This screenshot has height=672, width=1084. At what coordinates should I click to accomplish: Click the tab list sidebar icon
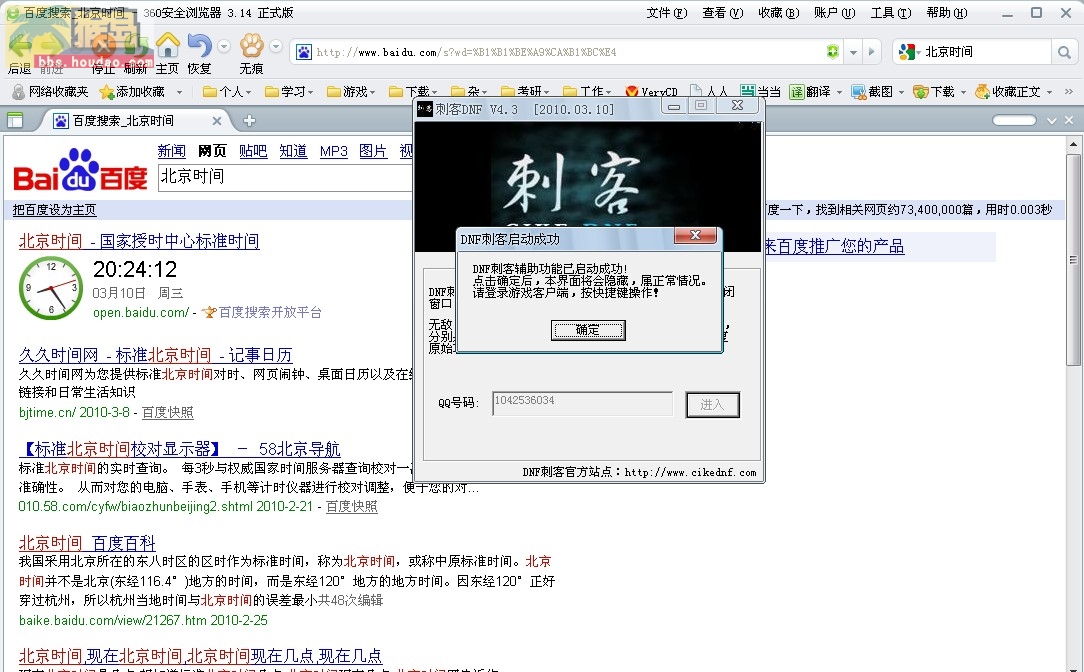(x=15, y=121)
